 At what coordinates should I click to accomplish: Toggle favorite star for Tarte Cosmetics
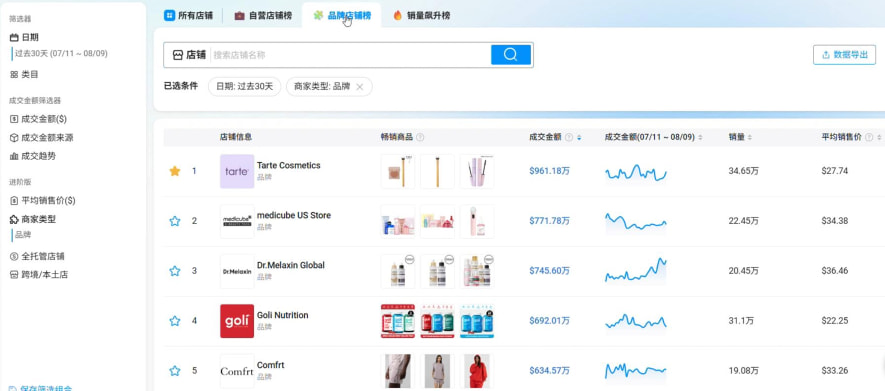click(x=175, y=171)
